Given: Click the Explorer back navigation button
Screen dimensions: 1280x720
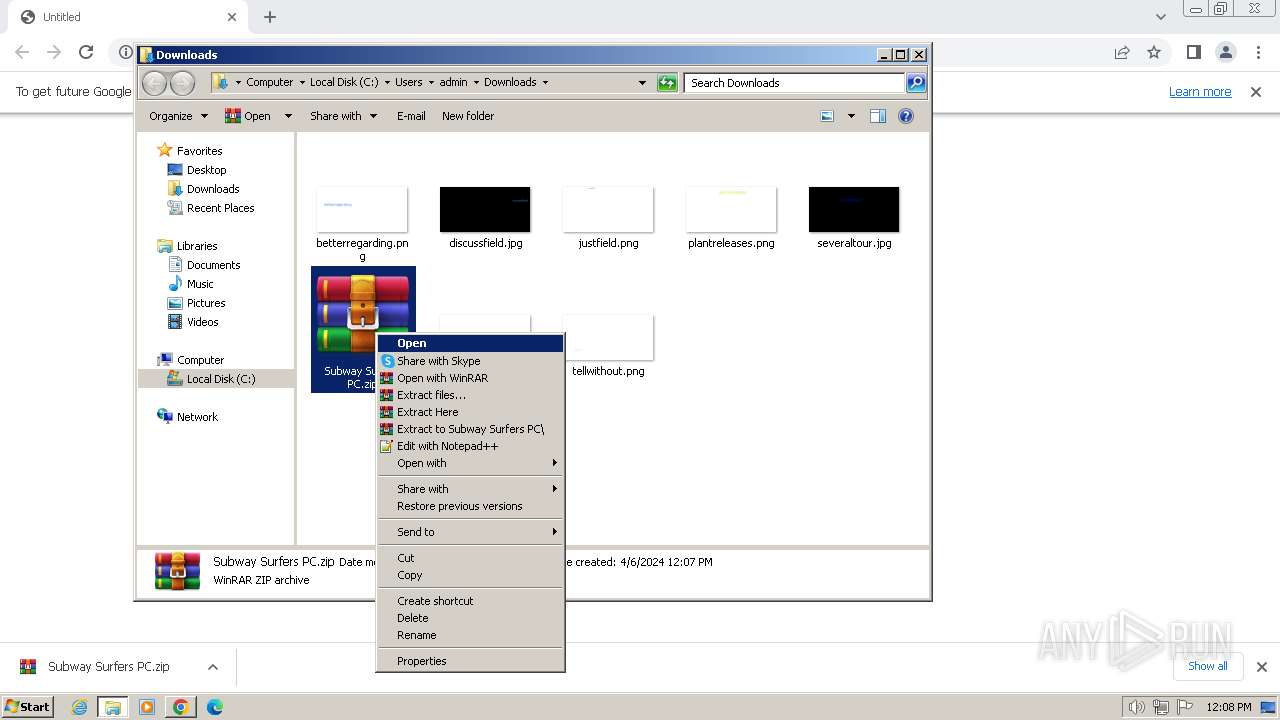Looking at the screenshot, I should click(x=155, y=83).
